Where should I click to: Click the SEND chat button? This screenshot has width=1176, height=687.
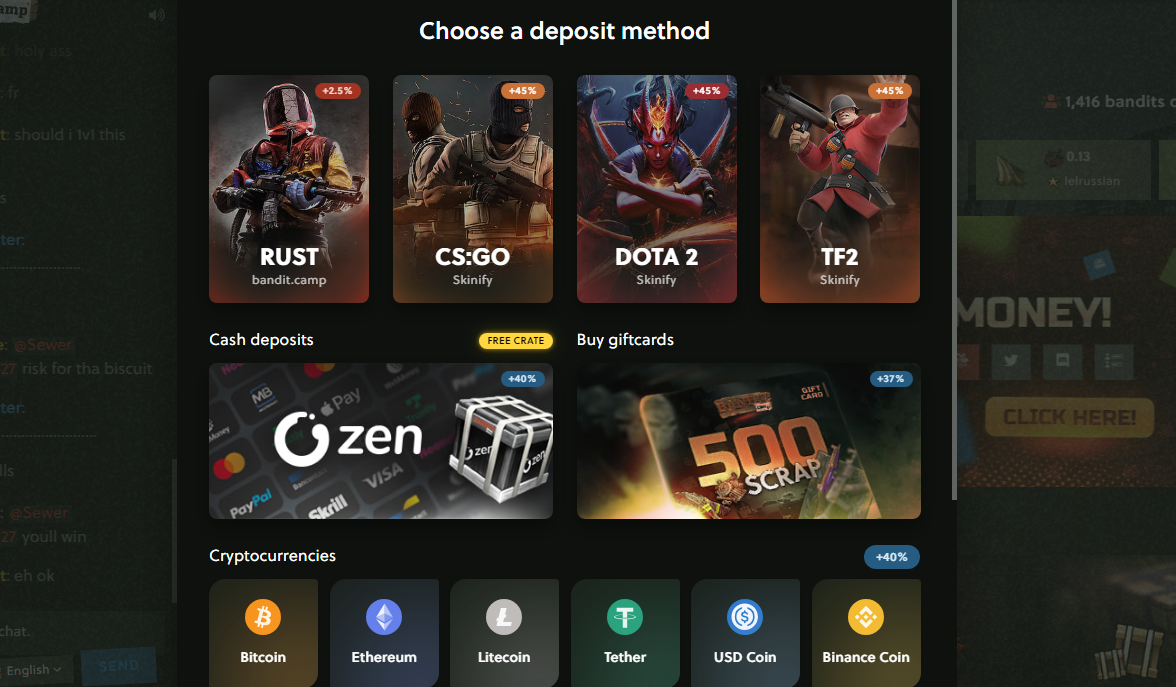[x=118, y=666]
